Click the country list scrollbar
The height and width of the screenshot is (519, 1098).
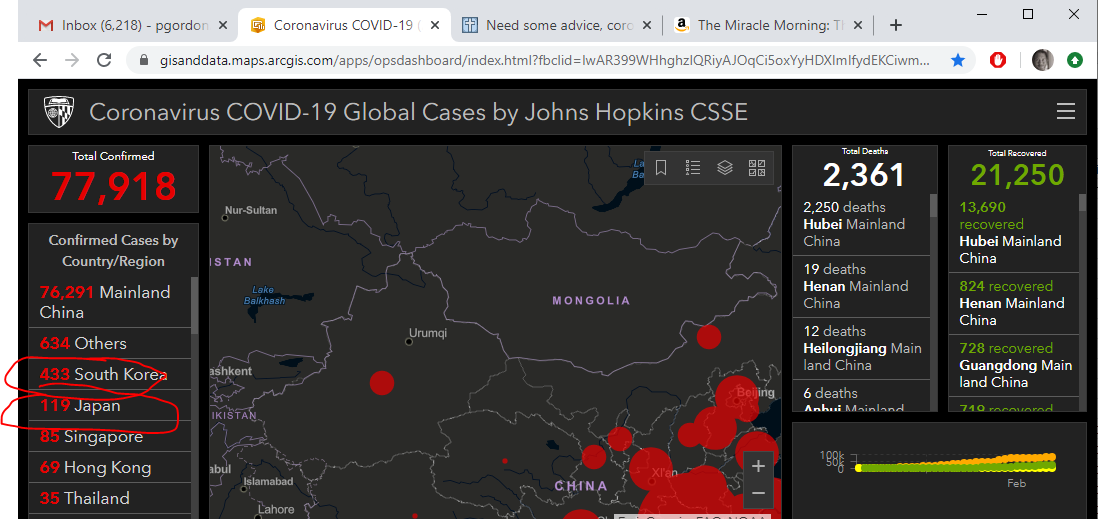pyautogui.click(x=195, y=305)
